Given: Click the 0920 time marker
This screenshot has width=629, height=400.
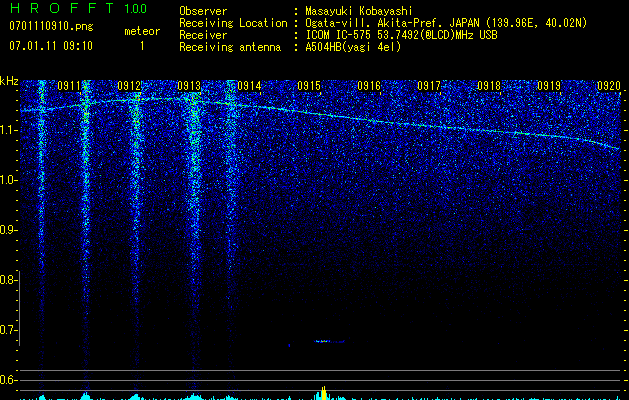Looking at the screenshot, I should (x=609, y=86).
